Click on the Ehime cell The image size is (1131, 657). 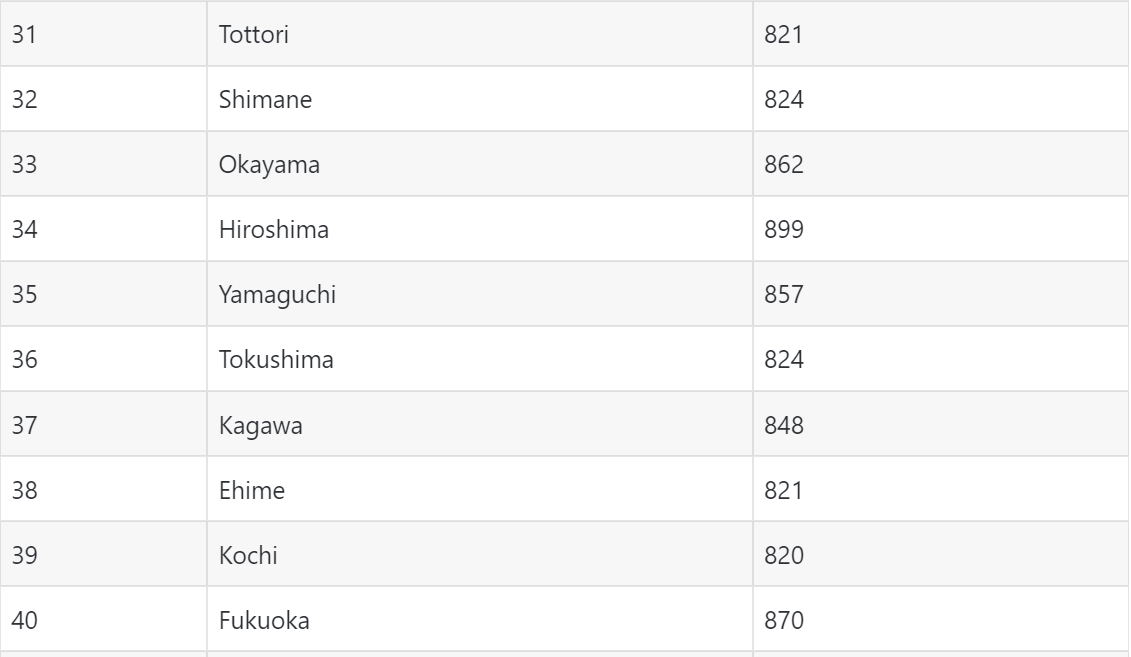click(480, 489)
